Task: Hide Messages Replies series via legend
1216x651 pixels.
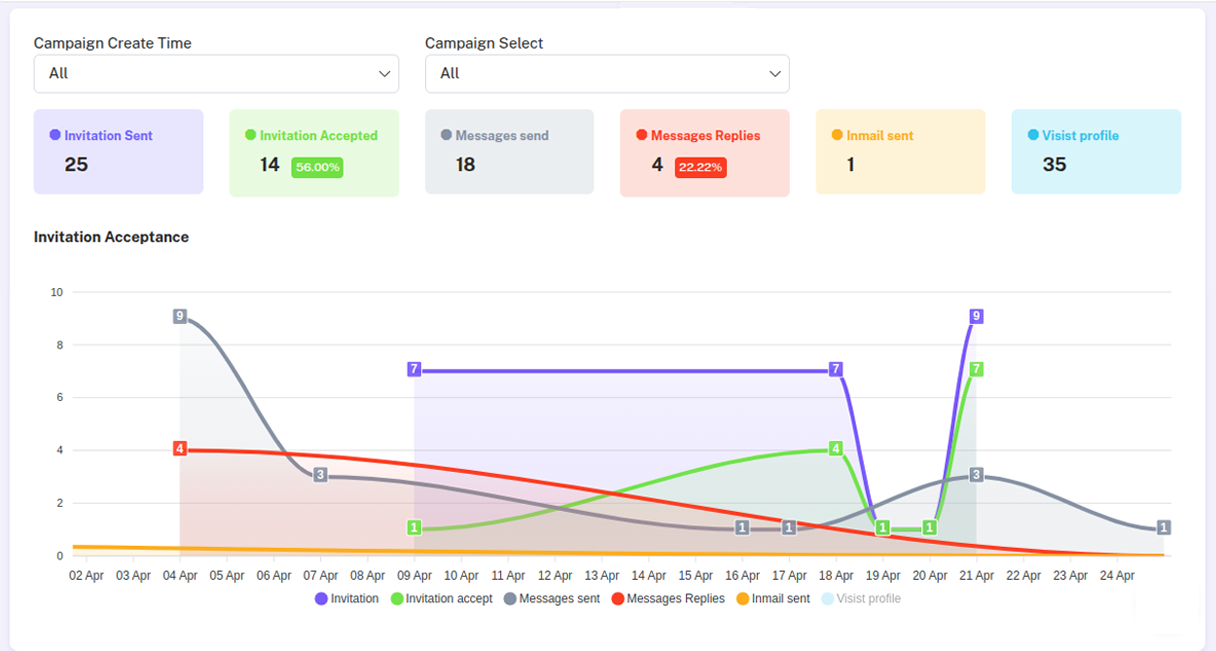Action: coord(667,599)
